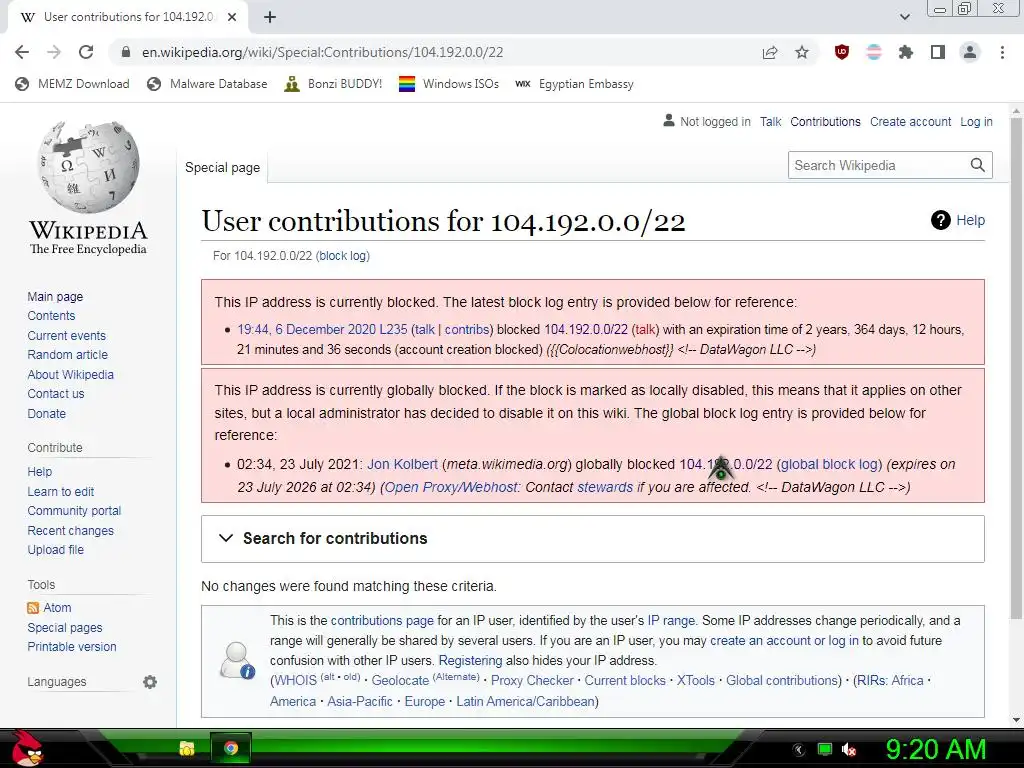1024x768 pixels.
Task: Open the Talk link in the top bar
Action: 771,121
